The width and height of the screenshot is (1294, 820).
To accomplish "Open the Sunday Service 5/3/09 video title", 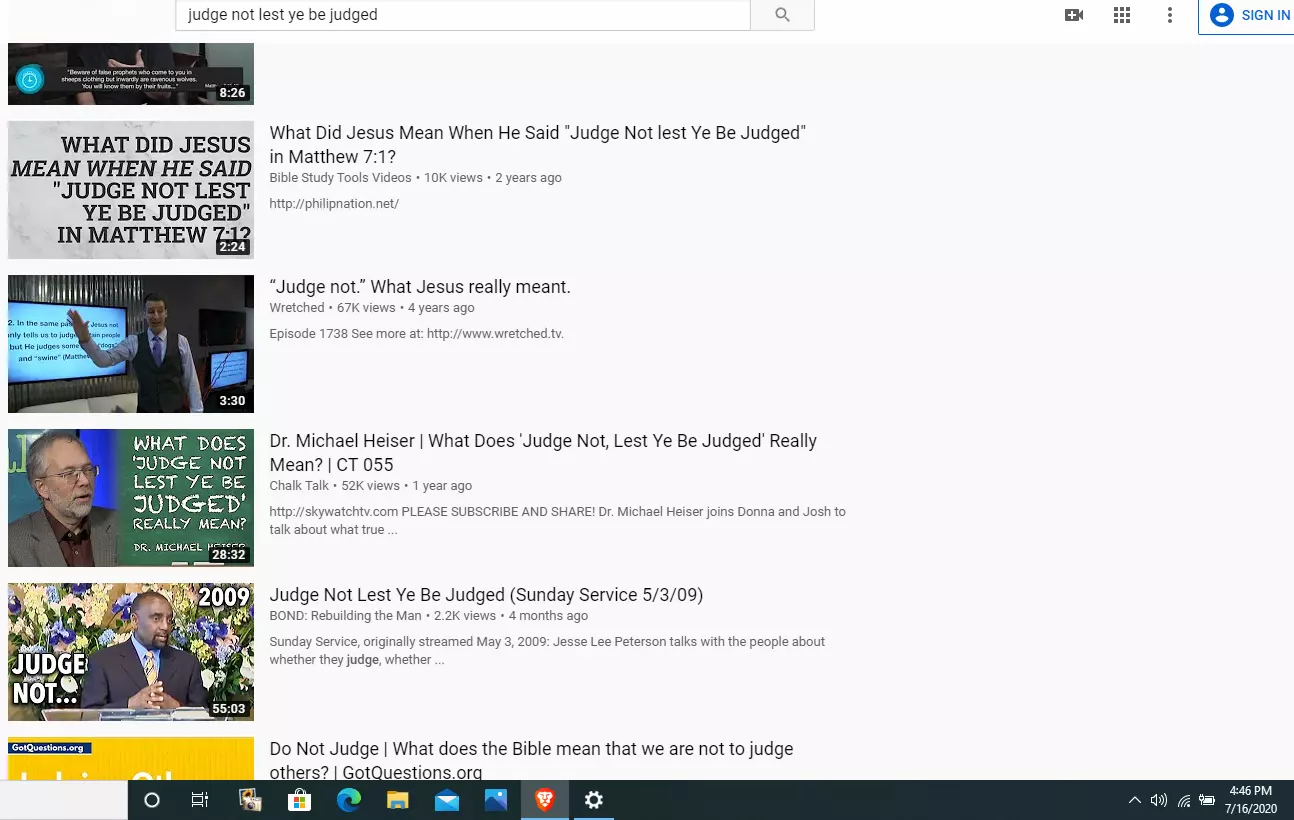I will point(486,595).
